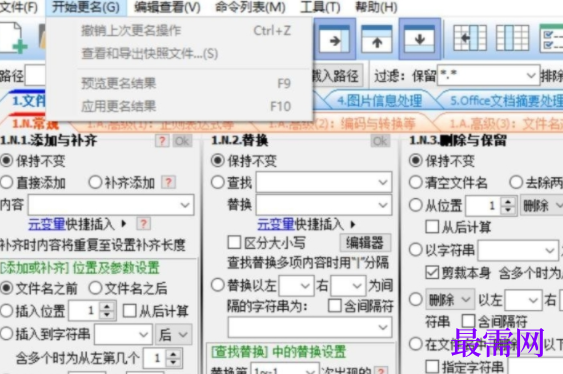This screenshot has width=563, height=374.
Task: Switch to 5.Office文档摘要处理 tab
Action: point(506,101)
